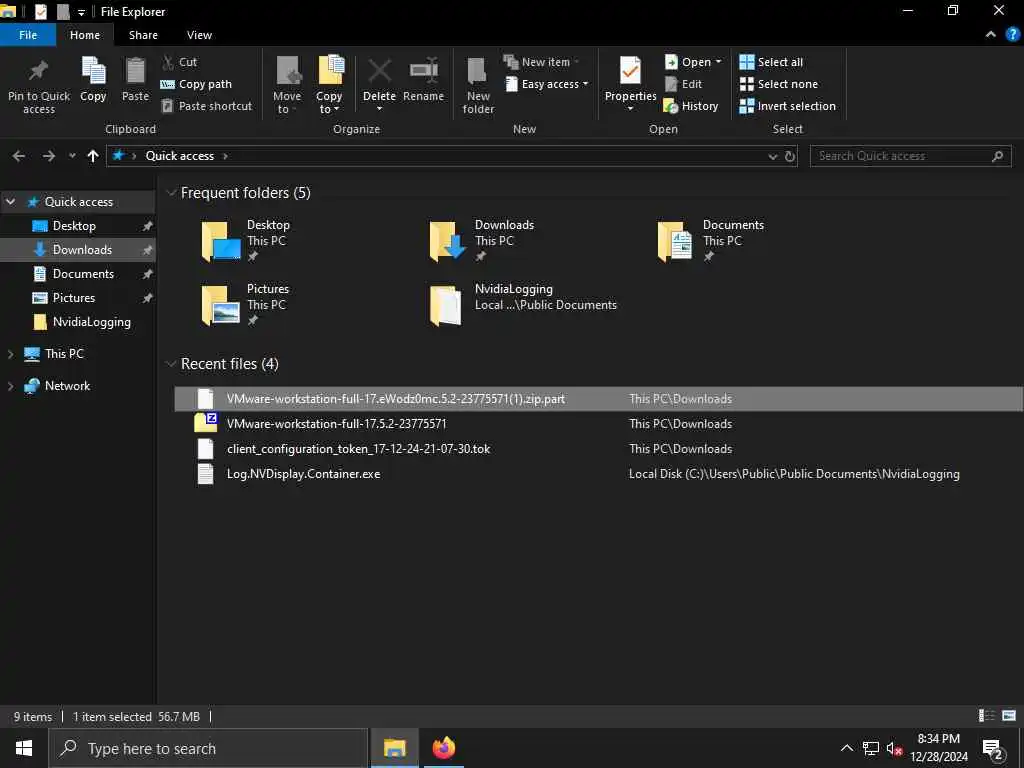The height and width of the screenshot is (768, 1024).
Task: Open the Open button dropdown
Action: 719,62
